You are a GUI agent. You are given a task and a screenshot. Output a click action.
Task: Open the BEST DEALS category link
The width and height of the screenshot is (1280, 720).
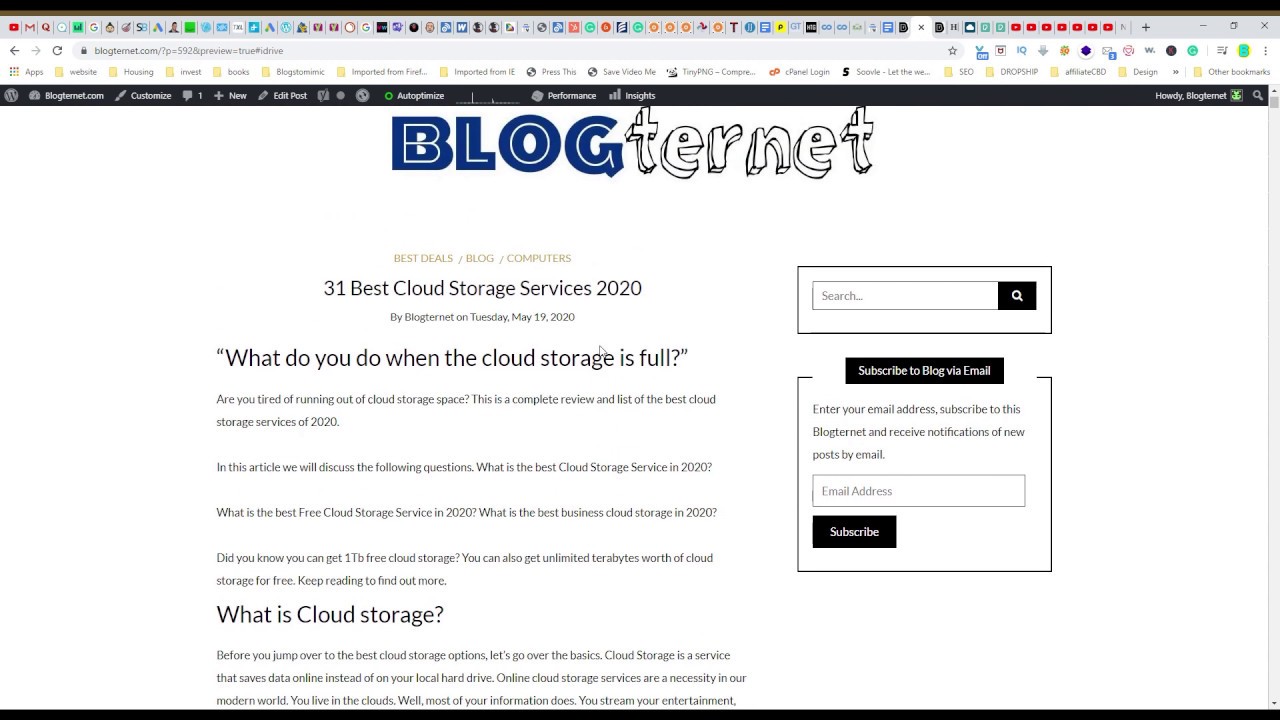point(423,258)
